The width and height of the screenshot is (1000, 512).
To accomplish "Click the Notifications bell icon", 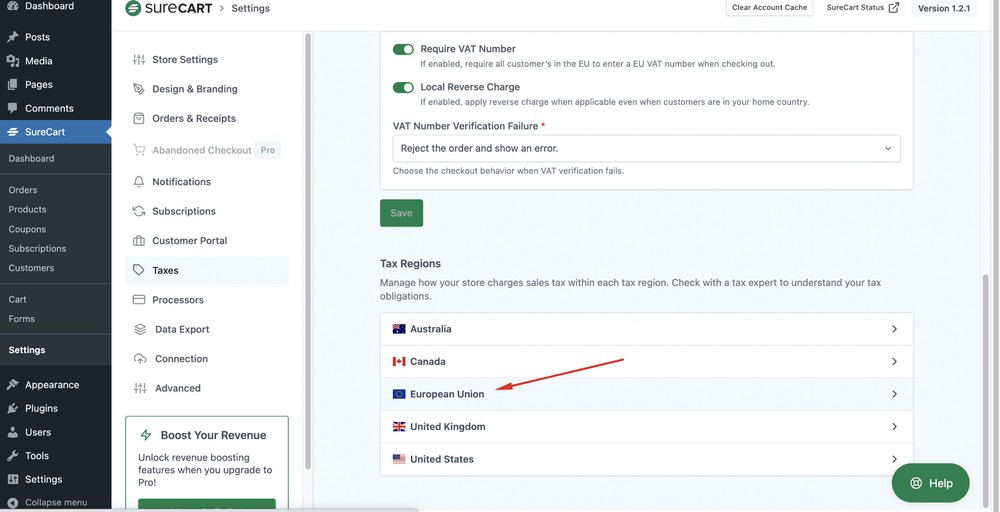I will click(x=139, y=182).
